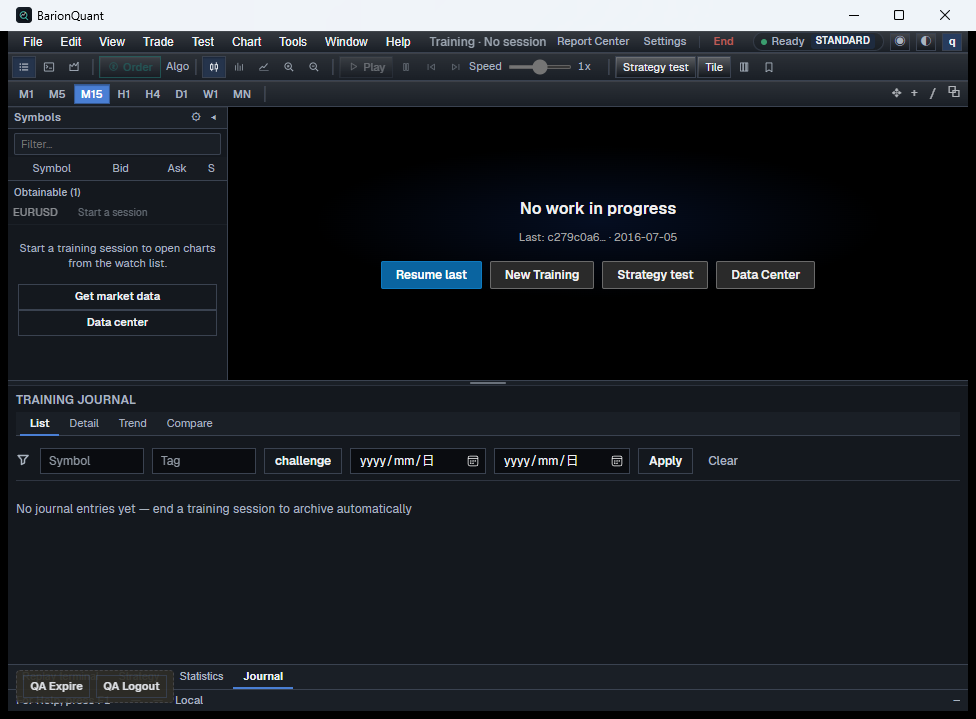
Task: Toggle the light/dark theme icon
Action: coord(926,41)
